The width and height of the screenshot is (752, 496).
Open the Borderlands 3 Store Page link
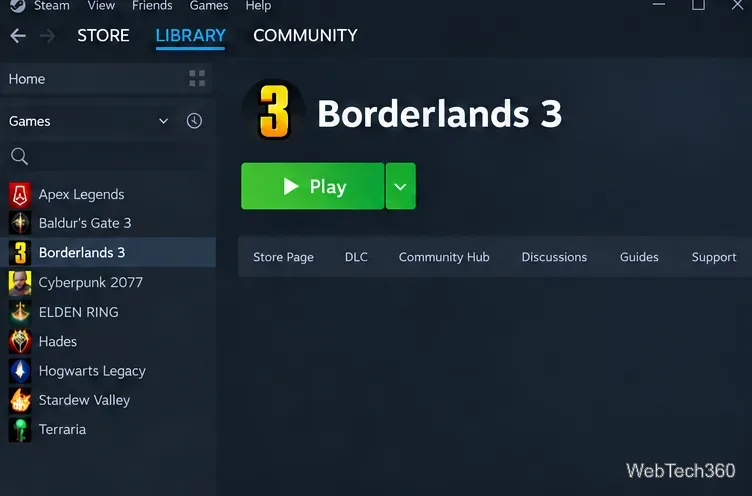[x=283, y=257]
